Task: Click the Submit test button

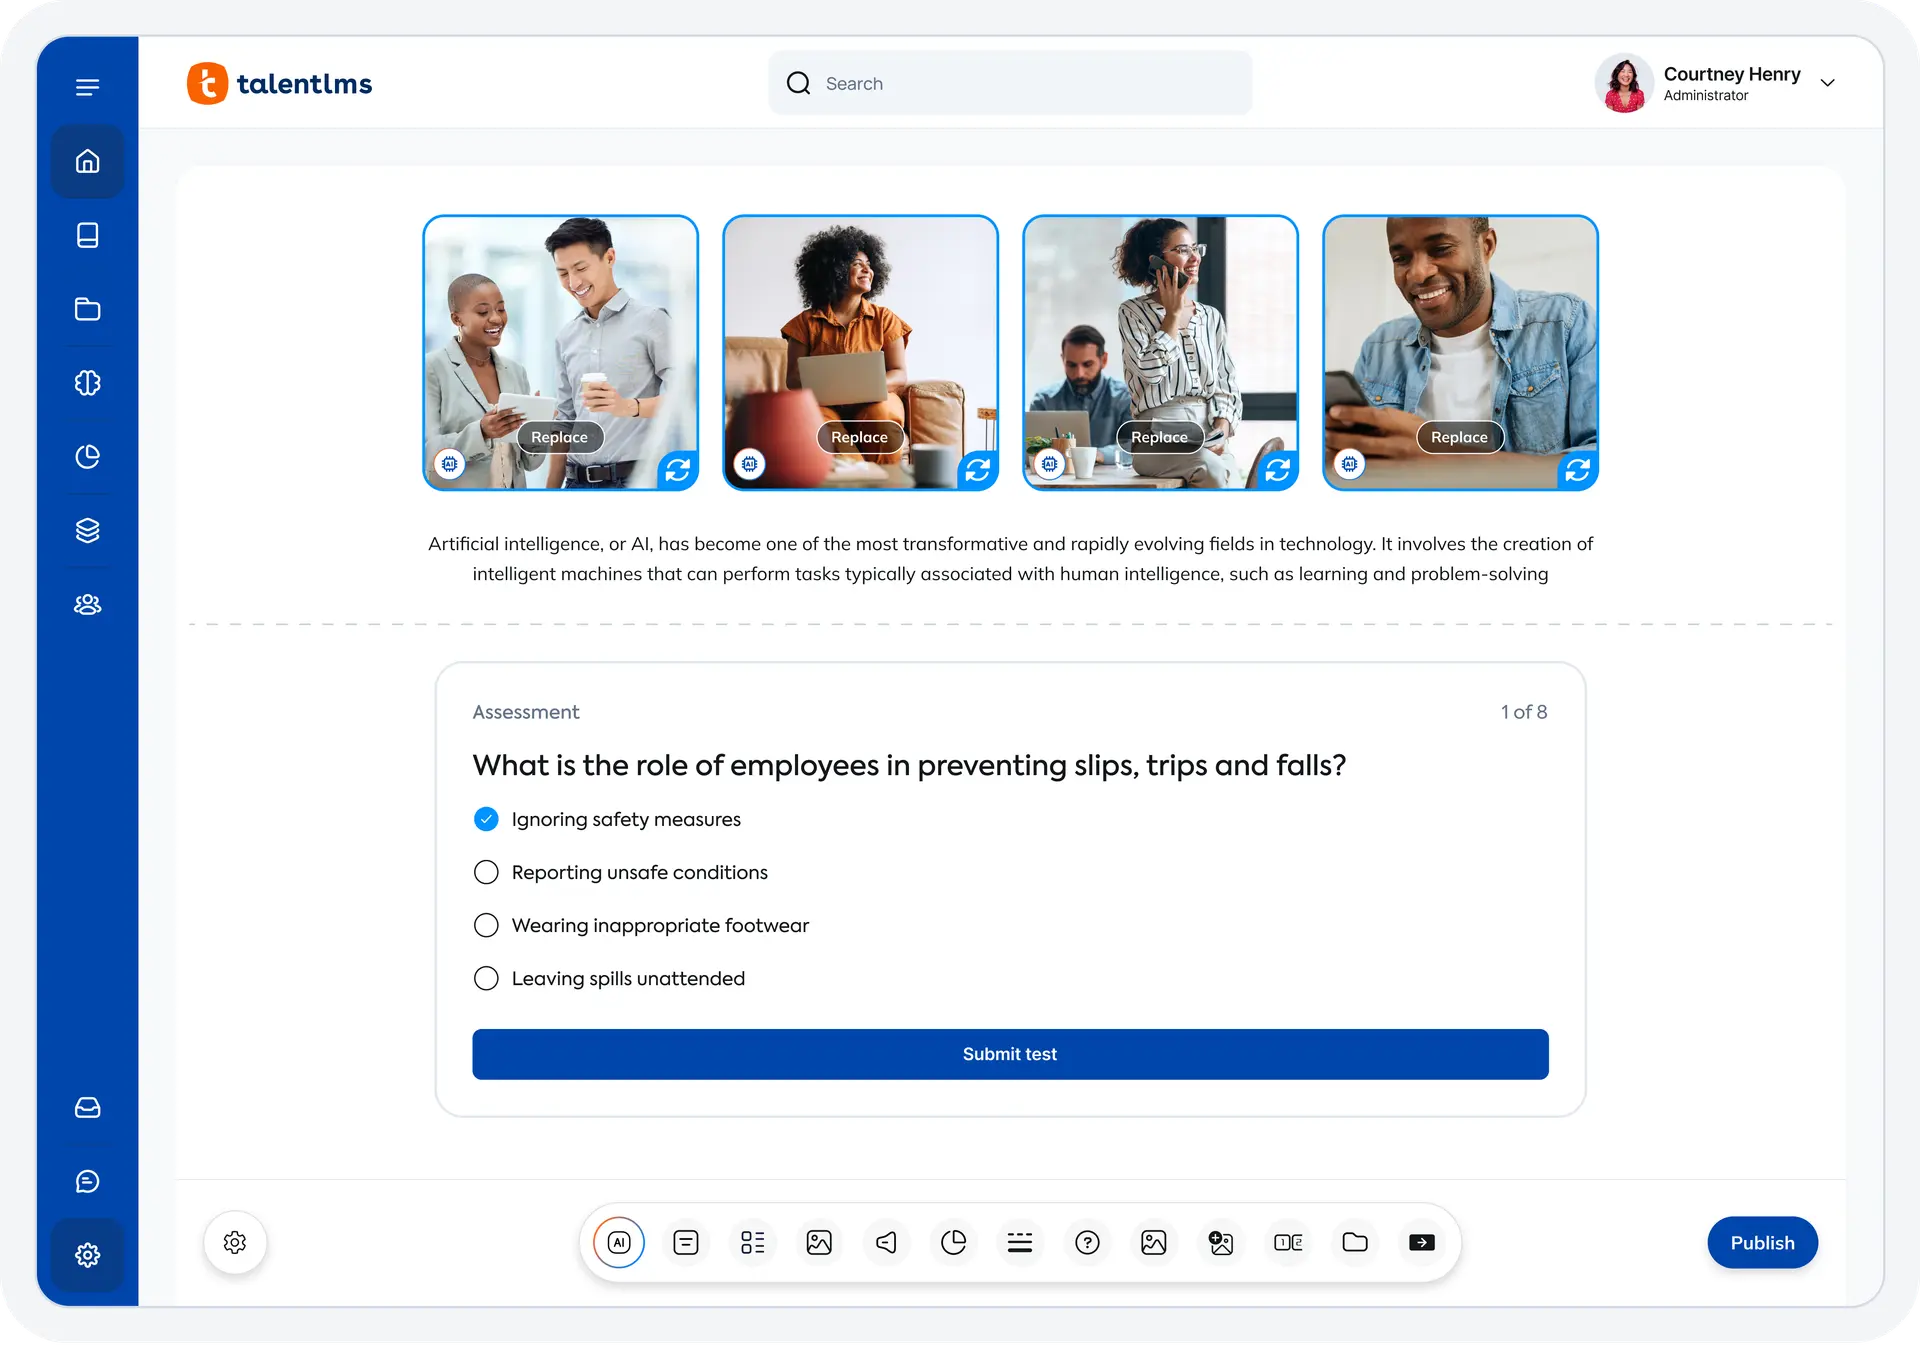Action: coord(1010,1054)
